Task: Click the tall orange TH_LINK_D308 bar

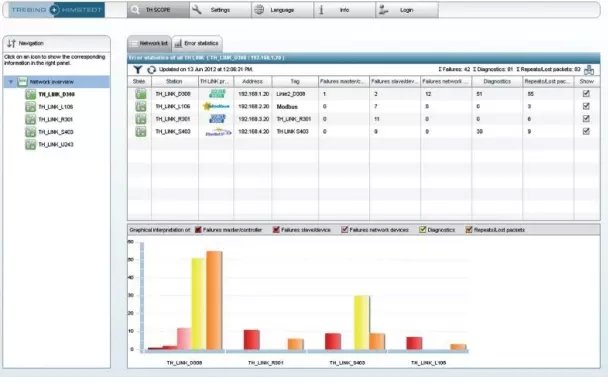Action: click(214, 300)
